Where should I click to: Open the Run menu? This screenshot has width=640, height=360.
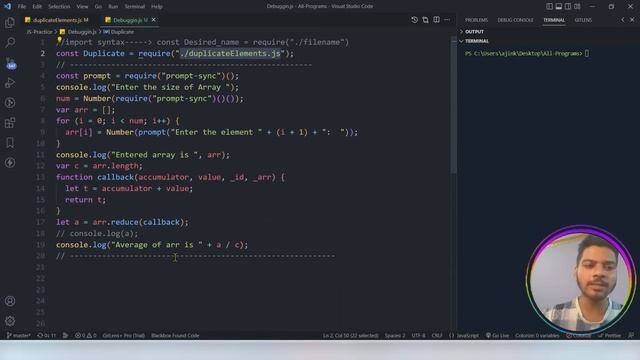coord(113,7)
